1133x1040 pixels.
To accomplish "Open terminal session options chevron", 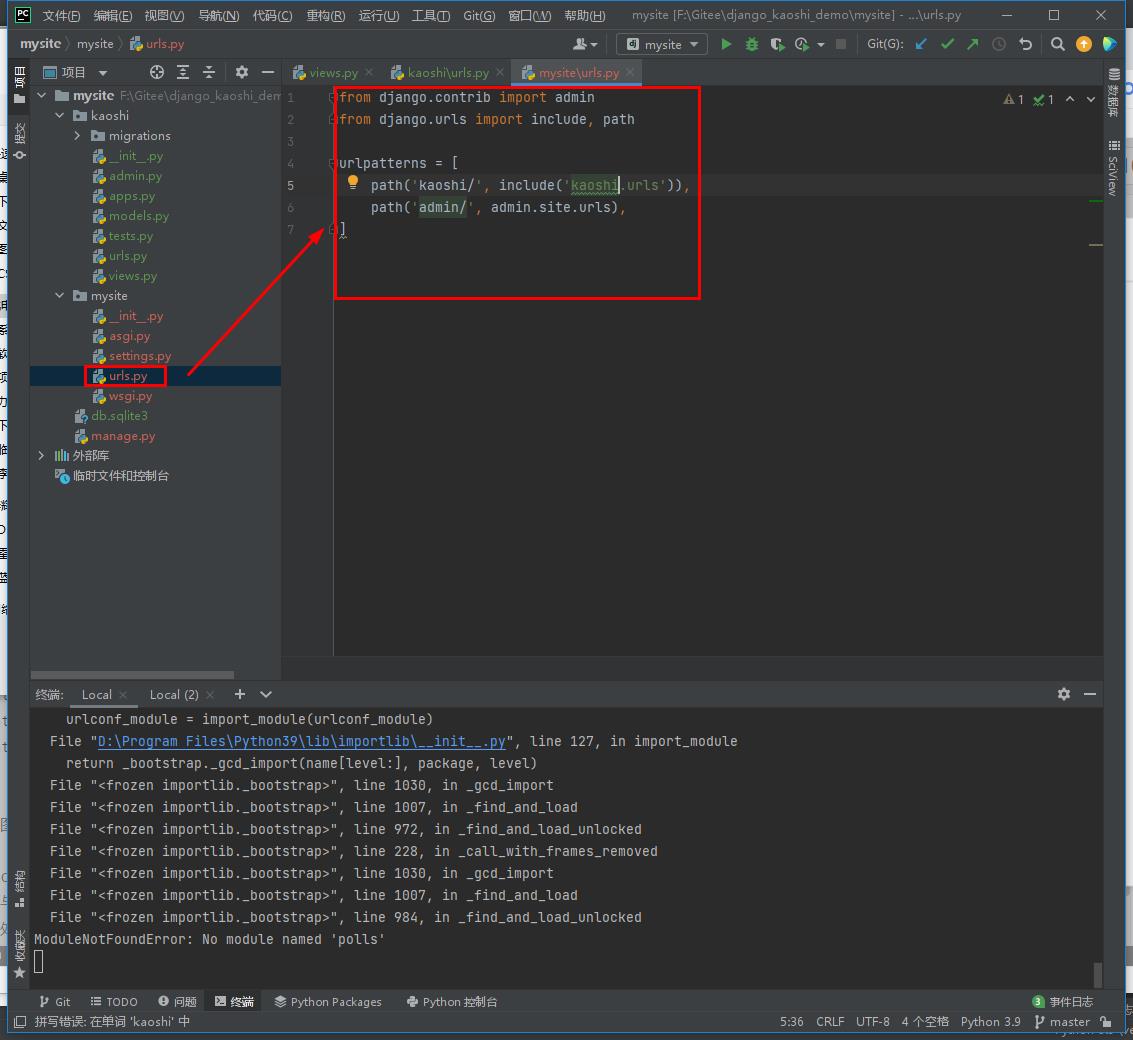I will point(266,694).
